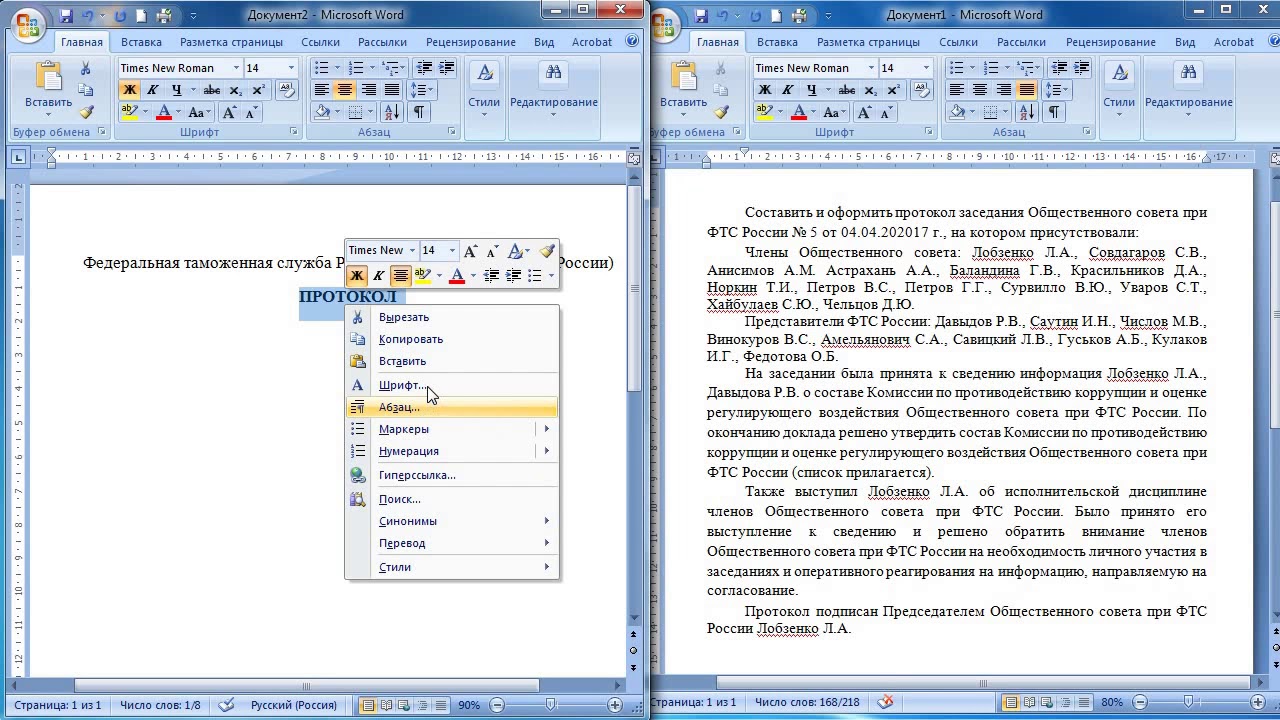
Task: Click the word count 'Число слов: 1/8'
Action: (x=160, y=705)
